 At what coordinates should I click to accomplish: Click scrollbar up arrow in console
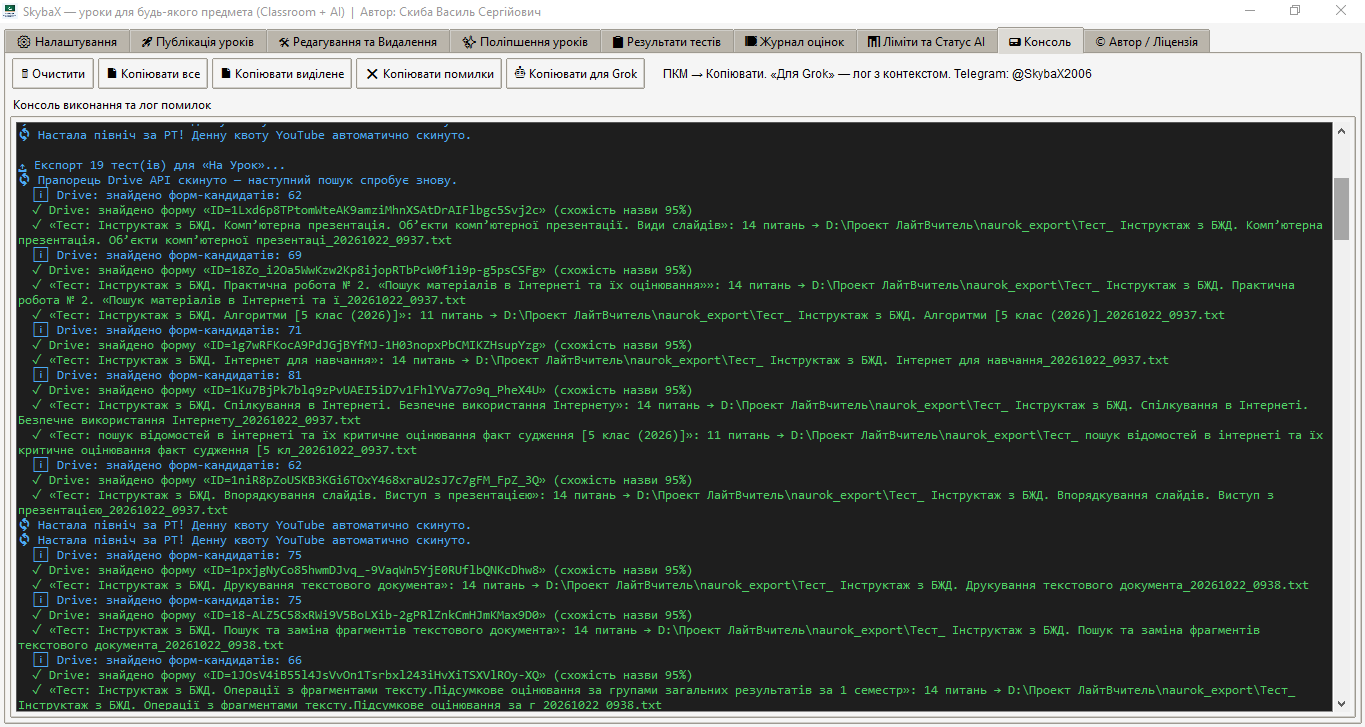click(x=1342, y=130)
